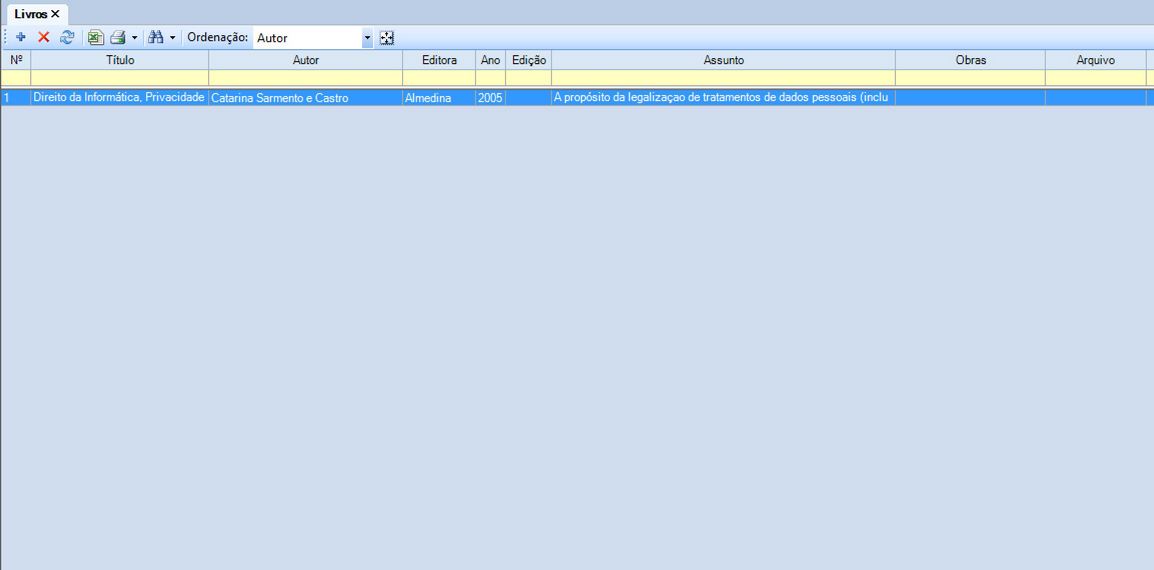Focus the Autor filter field
1154x570 pixels.
pos(306,78)
